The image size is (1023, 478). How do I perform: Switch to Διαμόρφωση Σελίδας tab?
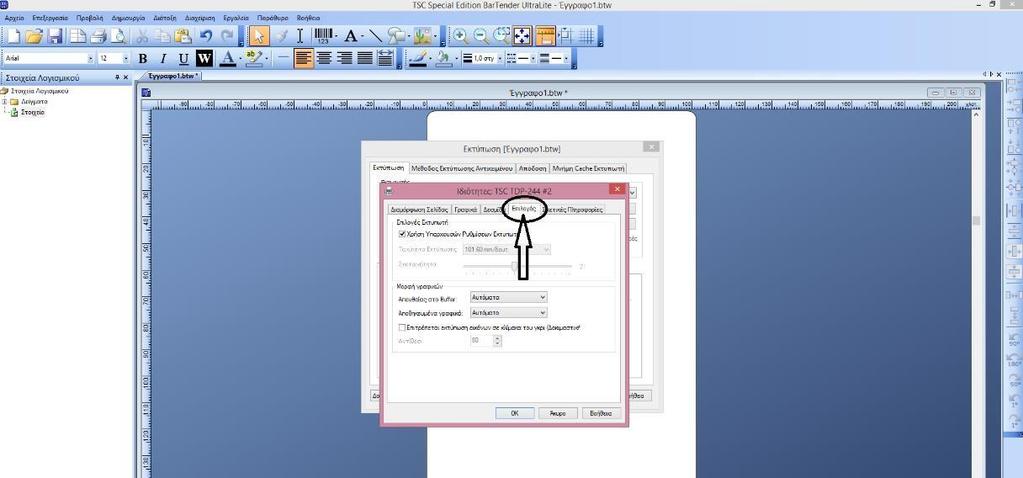click(x=419, y=210)
